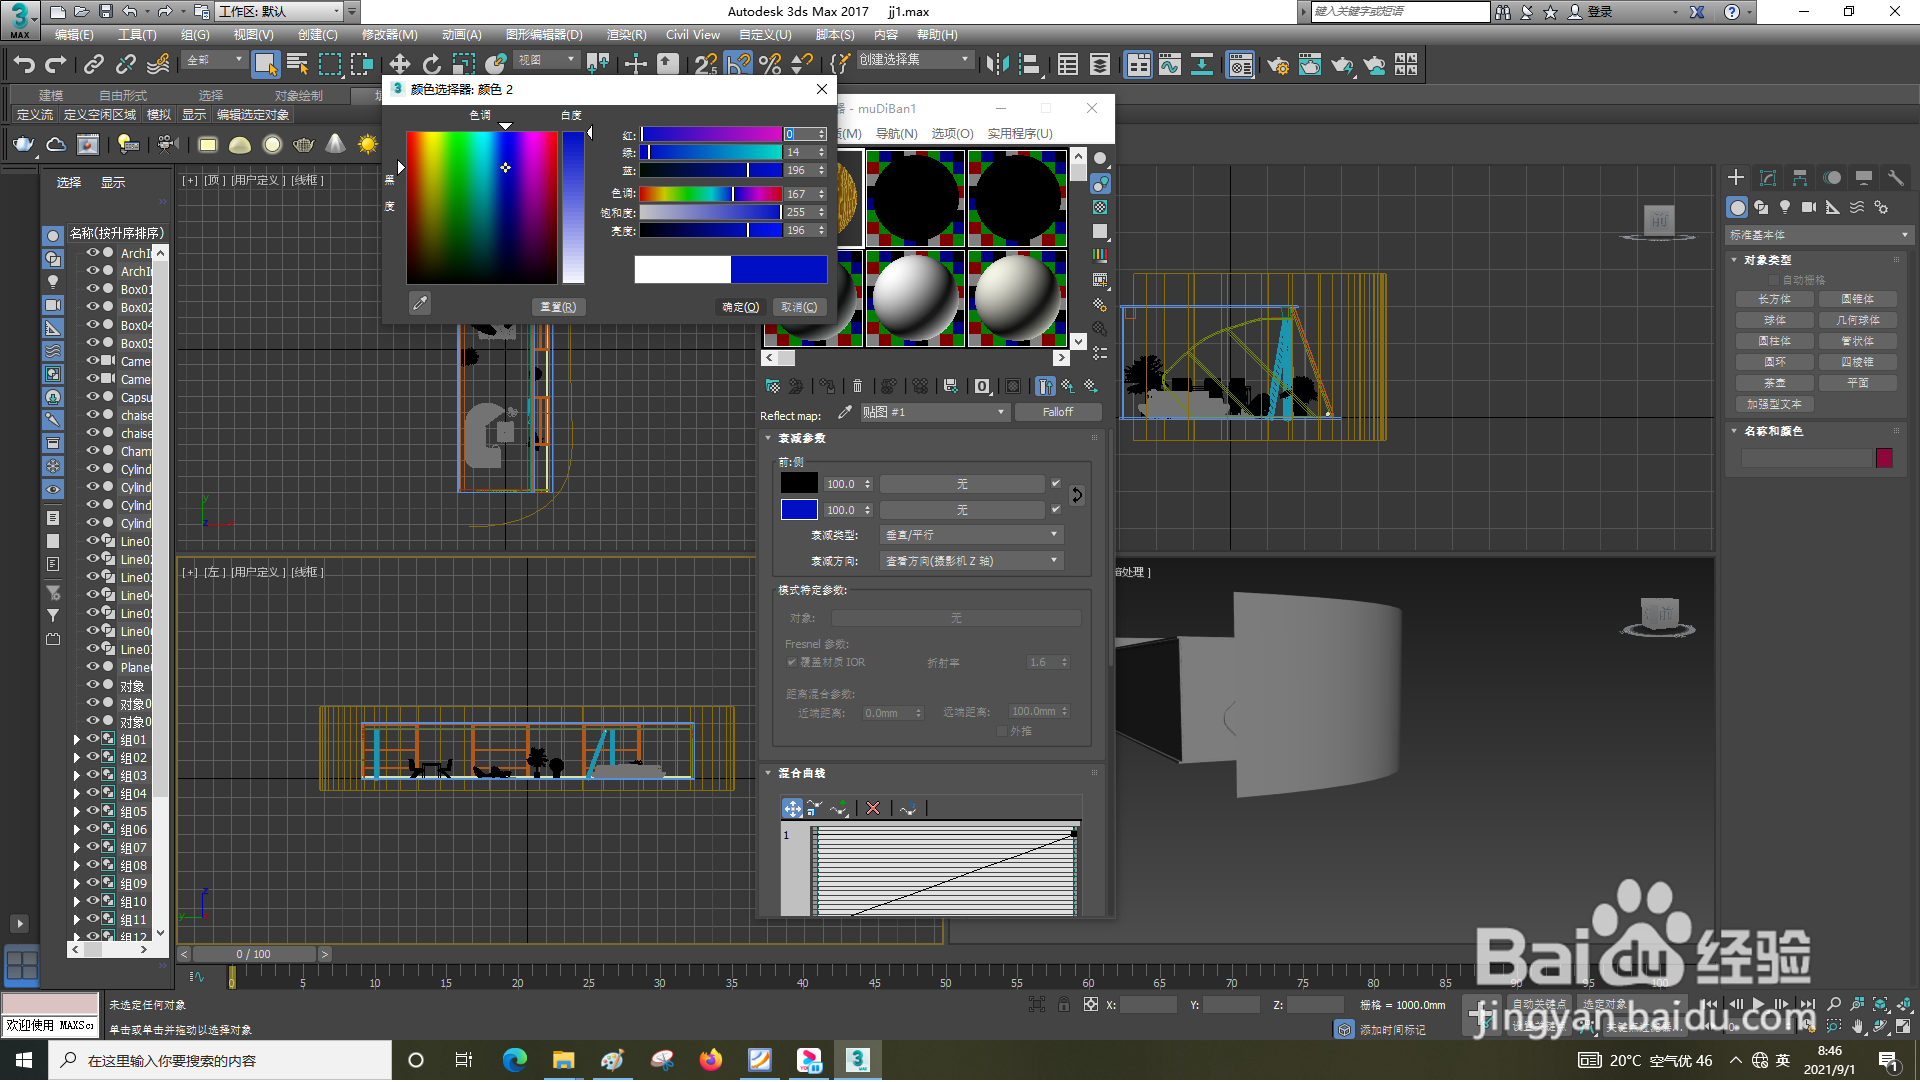This screenshot has height=1082, width=1920.
Task: Open the 贴图 #1 map name dropdown
Action: click(x=934, y=412)
